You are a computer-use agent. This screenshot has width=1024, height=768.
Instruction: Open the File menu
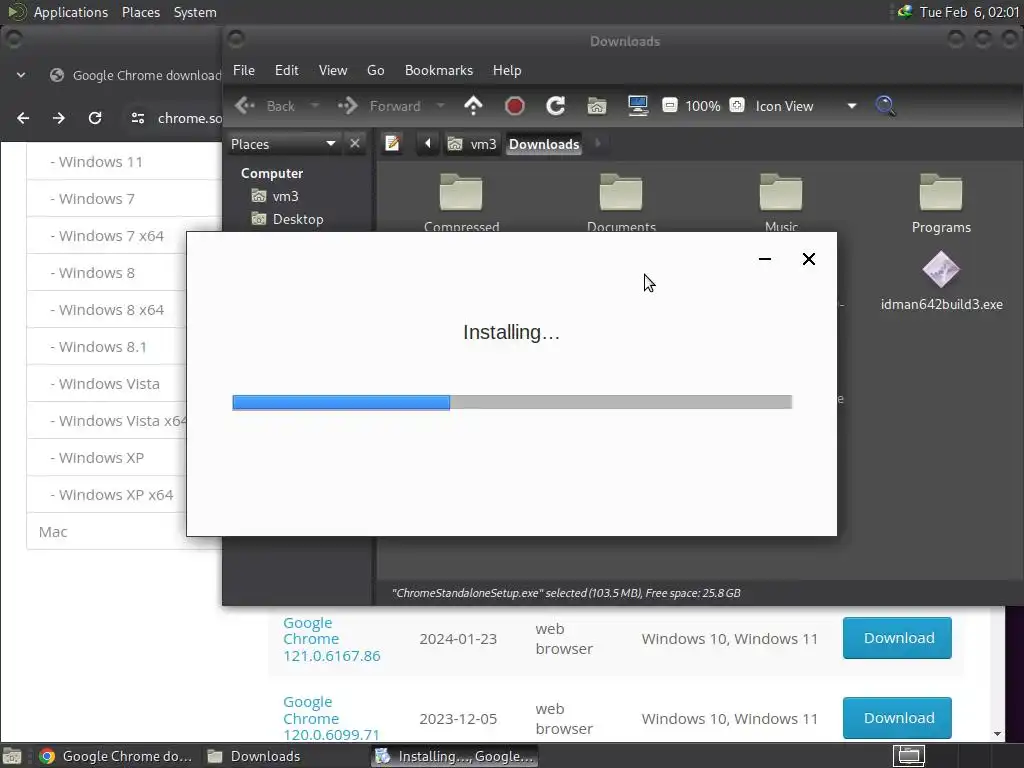[244, 70]
